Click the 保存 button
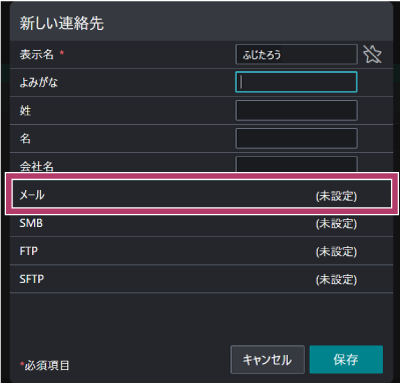This screenshot has width=400, height=383. (x=346, y=360)
